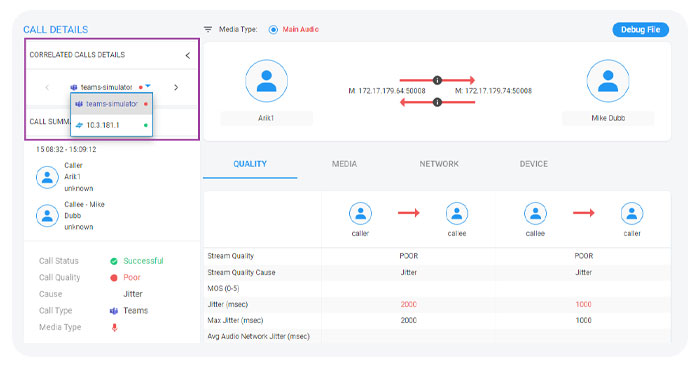The image size is (700, 366).
Task: Go to next correlated call arrow
Action: click(176, 87)
